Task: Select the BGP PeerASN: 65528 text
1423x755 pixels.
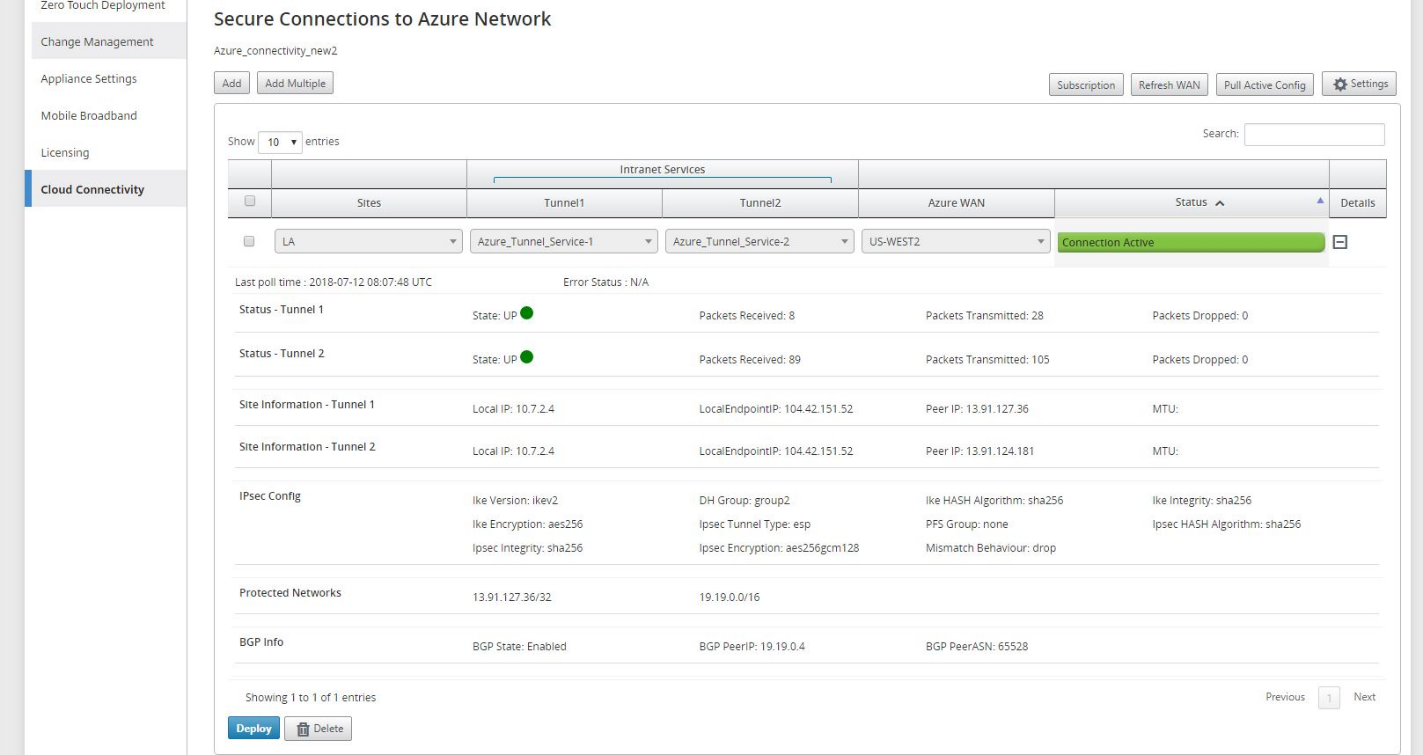Action: (x=977, y=646)
